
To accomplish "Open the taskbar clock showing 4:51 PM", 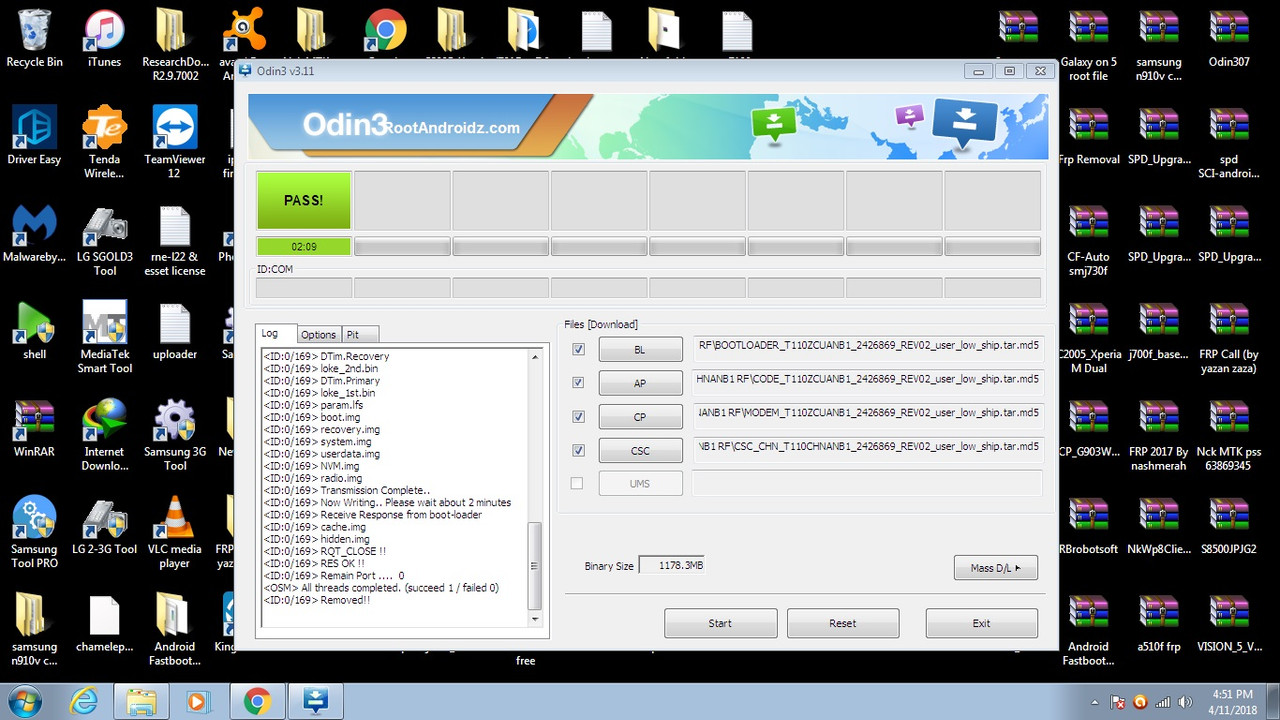I will [x=1230, y=702].
